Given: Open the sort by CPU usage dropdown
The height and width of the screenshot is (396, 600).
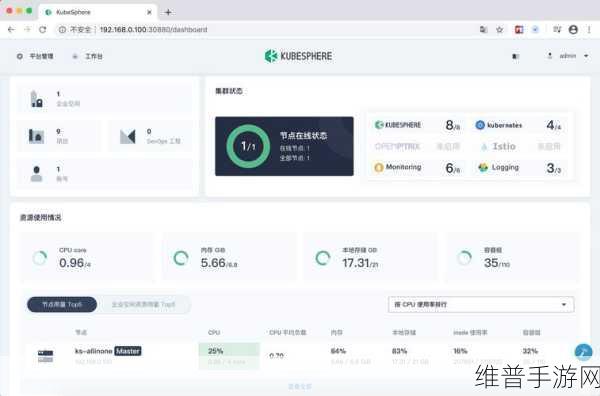Looking at the screenshot, I should tap(481, 305).
